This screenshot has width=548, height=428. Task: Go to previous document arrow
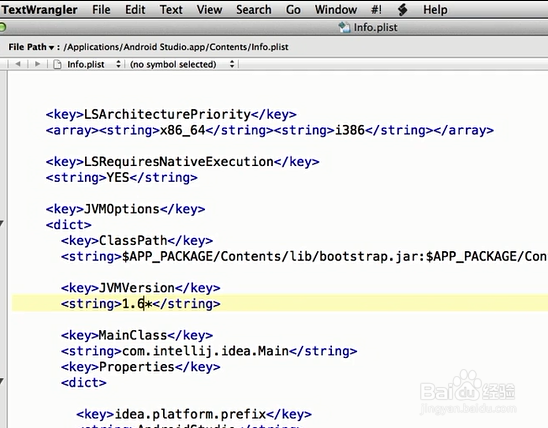(x=18, y=64)
